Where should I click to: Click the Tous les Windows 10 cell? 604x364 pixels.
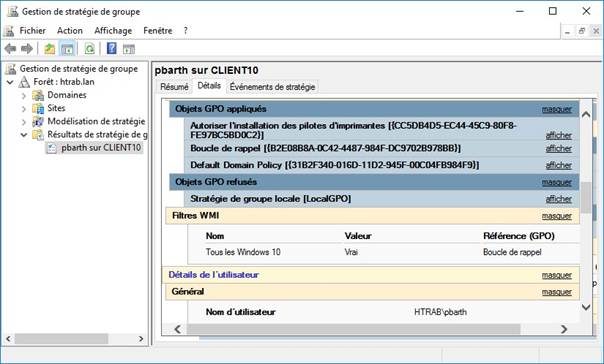243,252
